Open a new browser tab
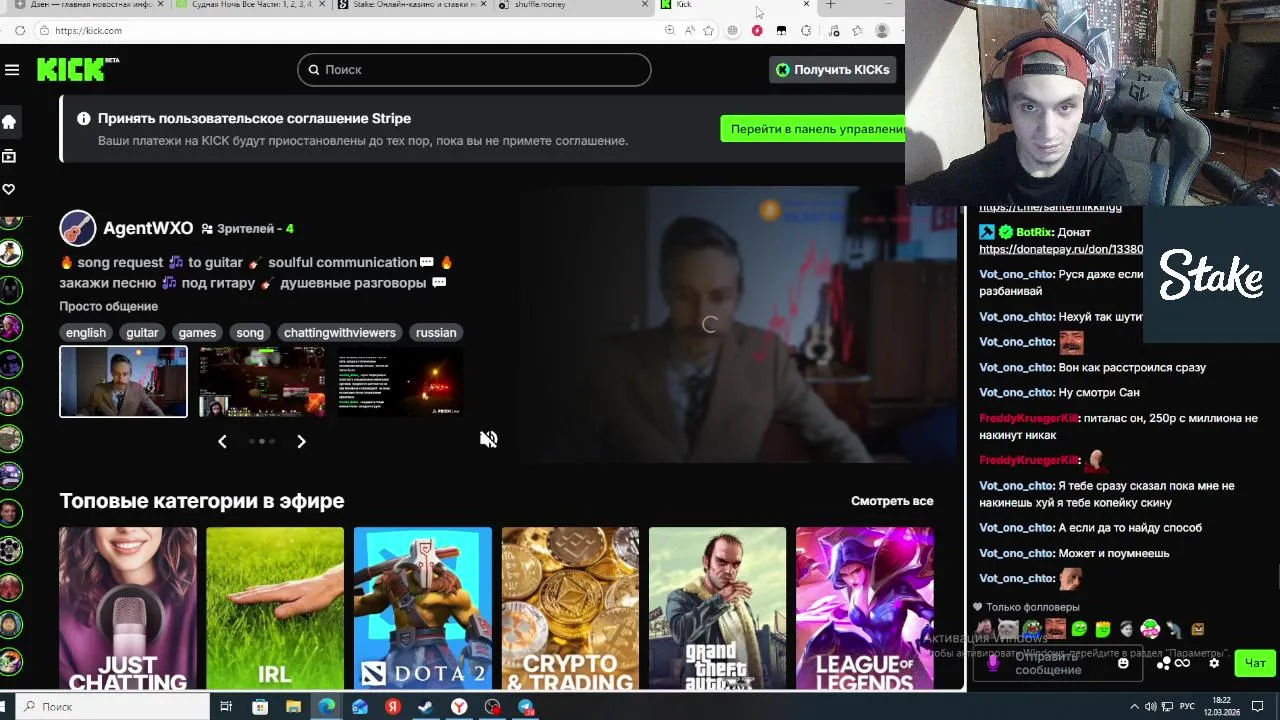1280x720 pixels. coord(830,5)
